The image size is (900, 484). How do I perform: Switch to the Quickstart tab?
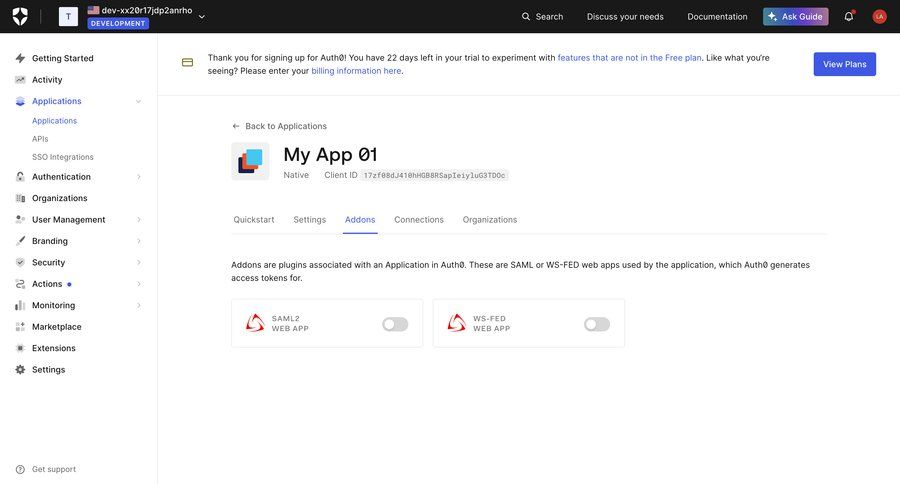(254, 219)
